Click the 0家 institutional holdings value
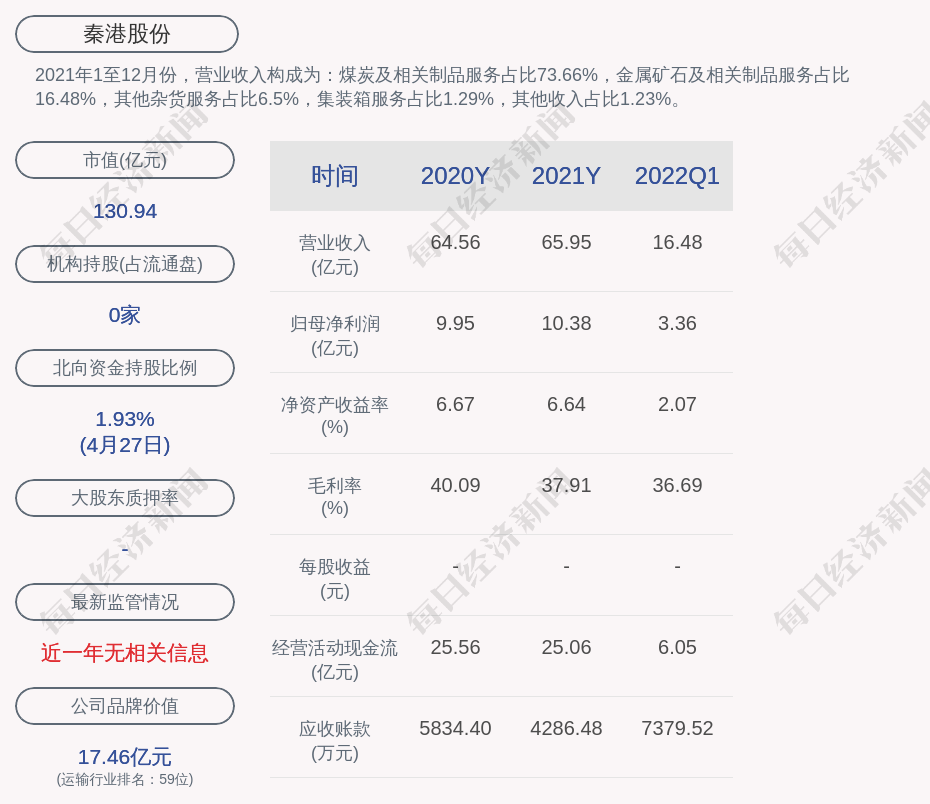930x804 pixels. [x=125, y=315]
